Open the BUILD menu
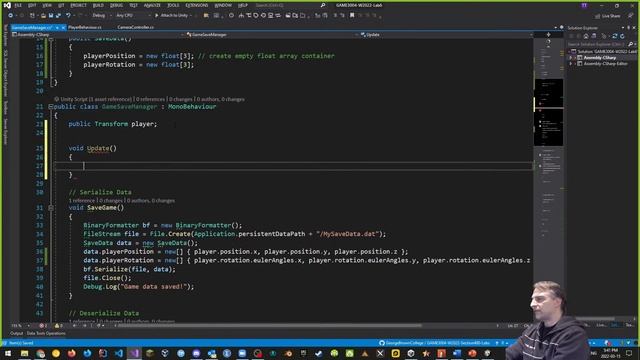640x360 pixels. point(98,5)
